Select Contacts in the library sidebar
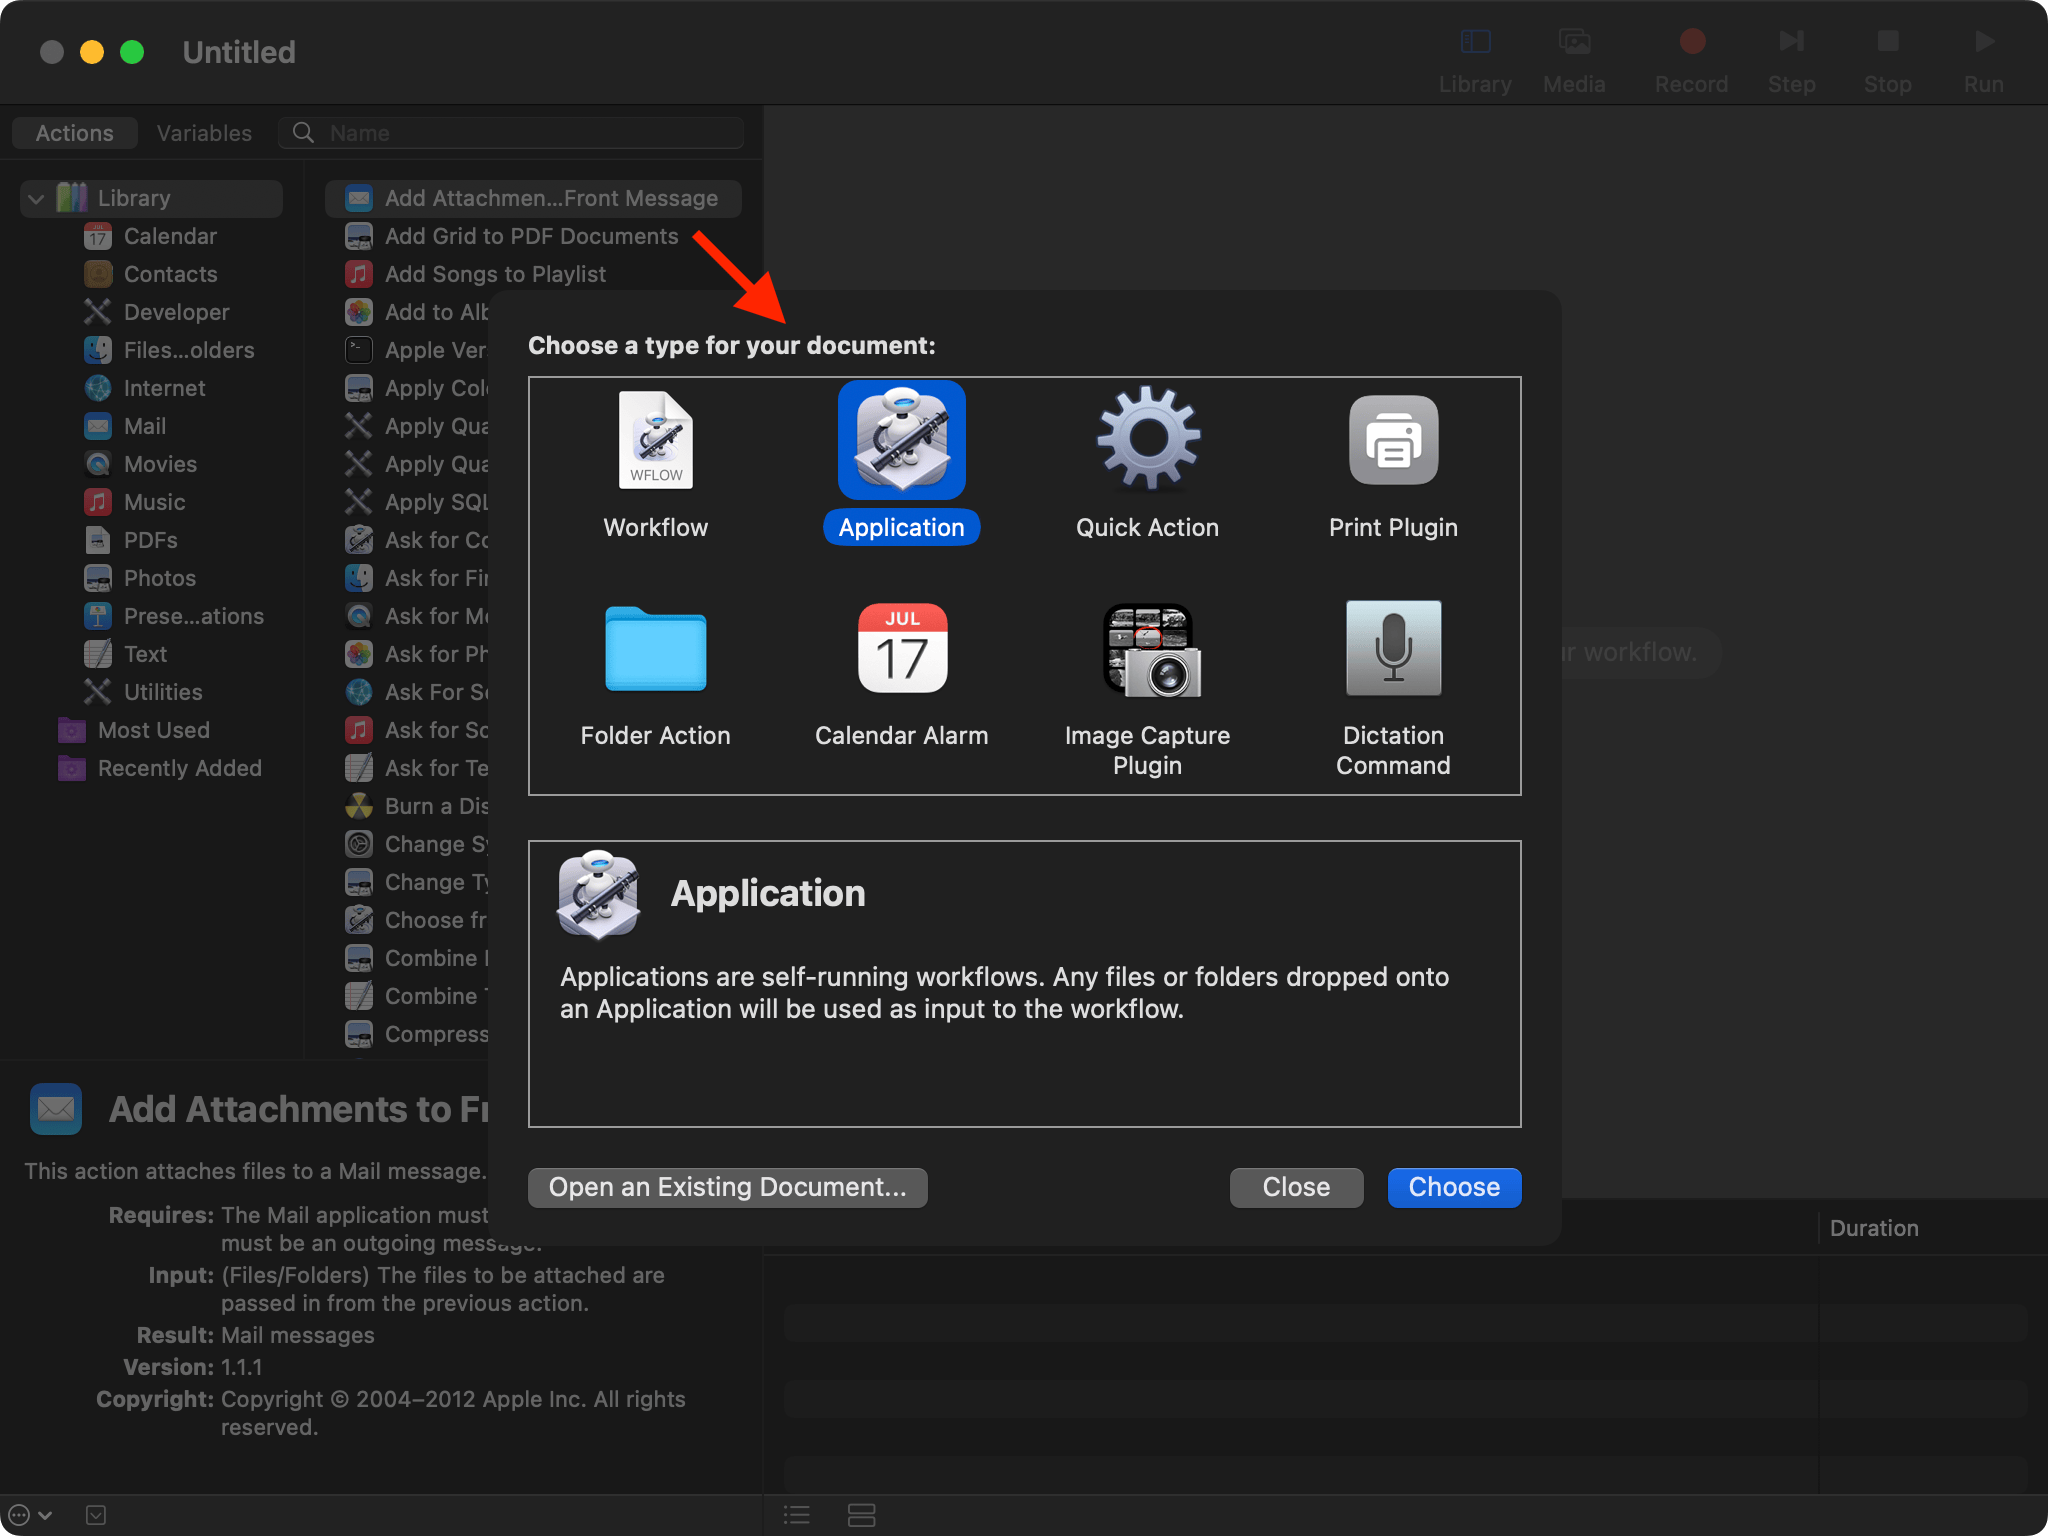2048x1536 pixels. 151,274
